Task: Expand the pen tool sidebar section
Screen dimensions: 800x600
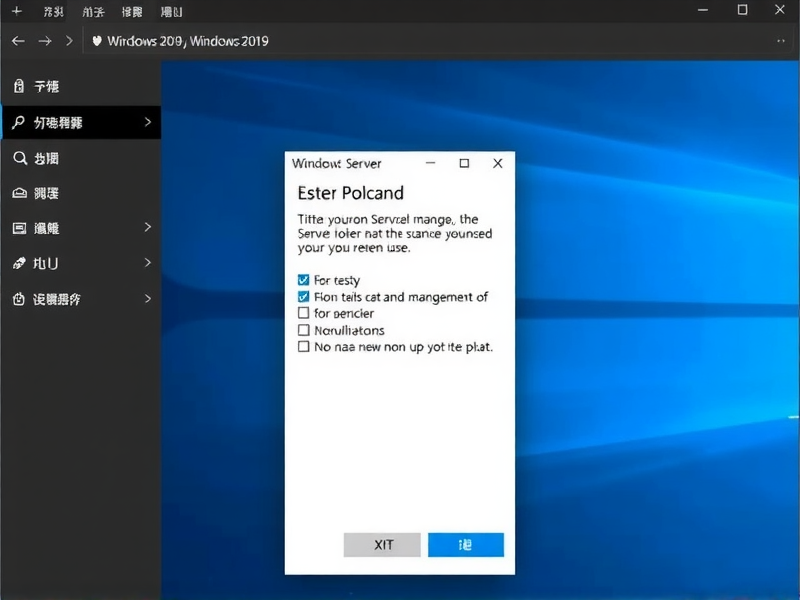Action: 147,263
